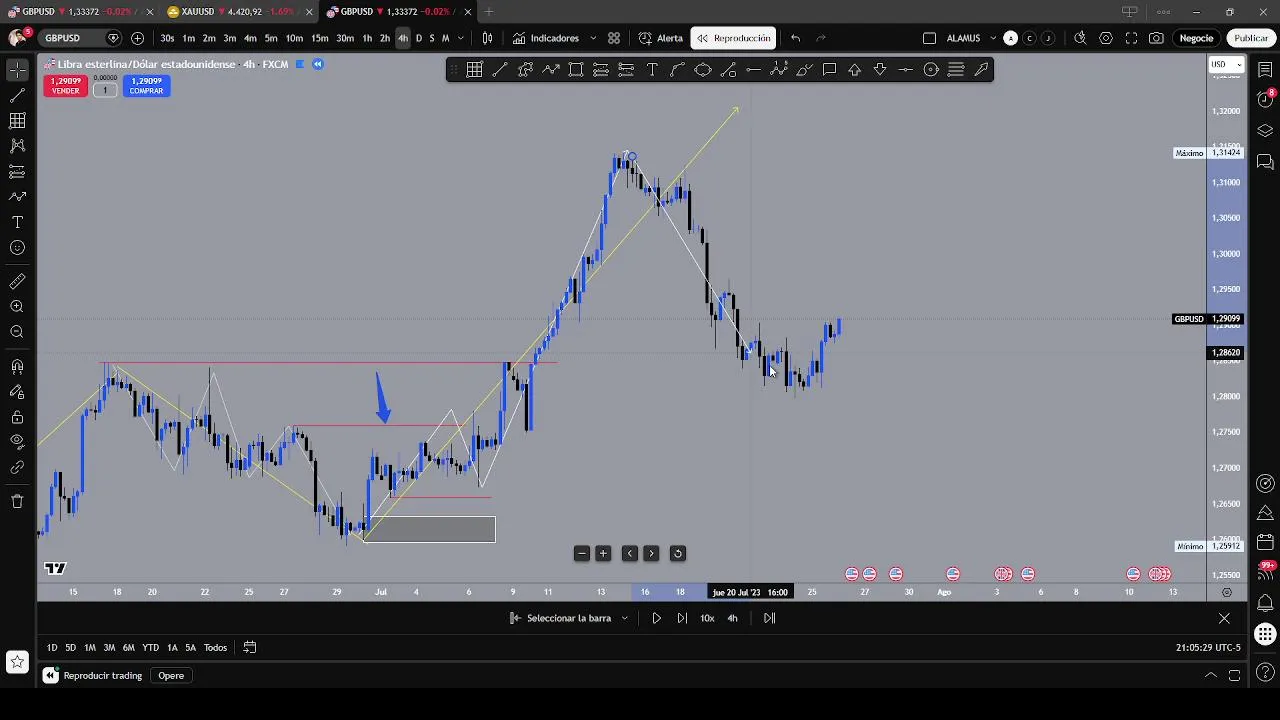The width and height of the screenshot is (1280, 720).
Task: Select the grid tool in floating drawing toolbar
Action: point(474,70)
